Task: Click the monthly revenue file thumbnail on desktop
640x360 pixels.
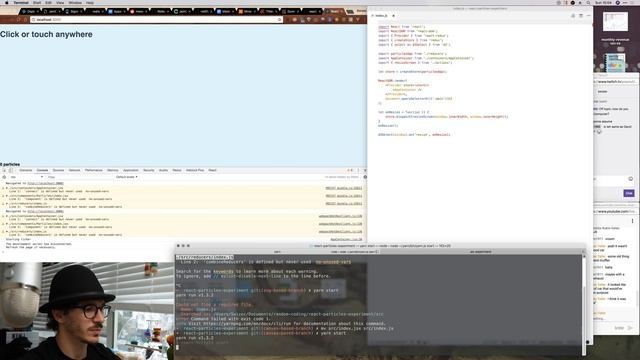Action: (615, 22)
